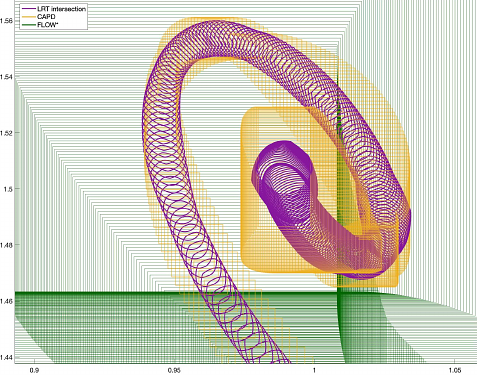Click the 1.05 x-axis tick label
This screenshot has width=477, height=376.
point(454,370)
